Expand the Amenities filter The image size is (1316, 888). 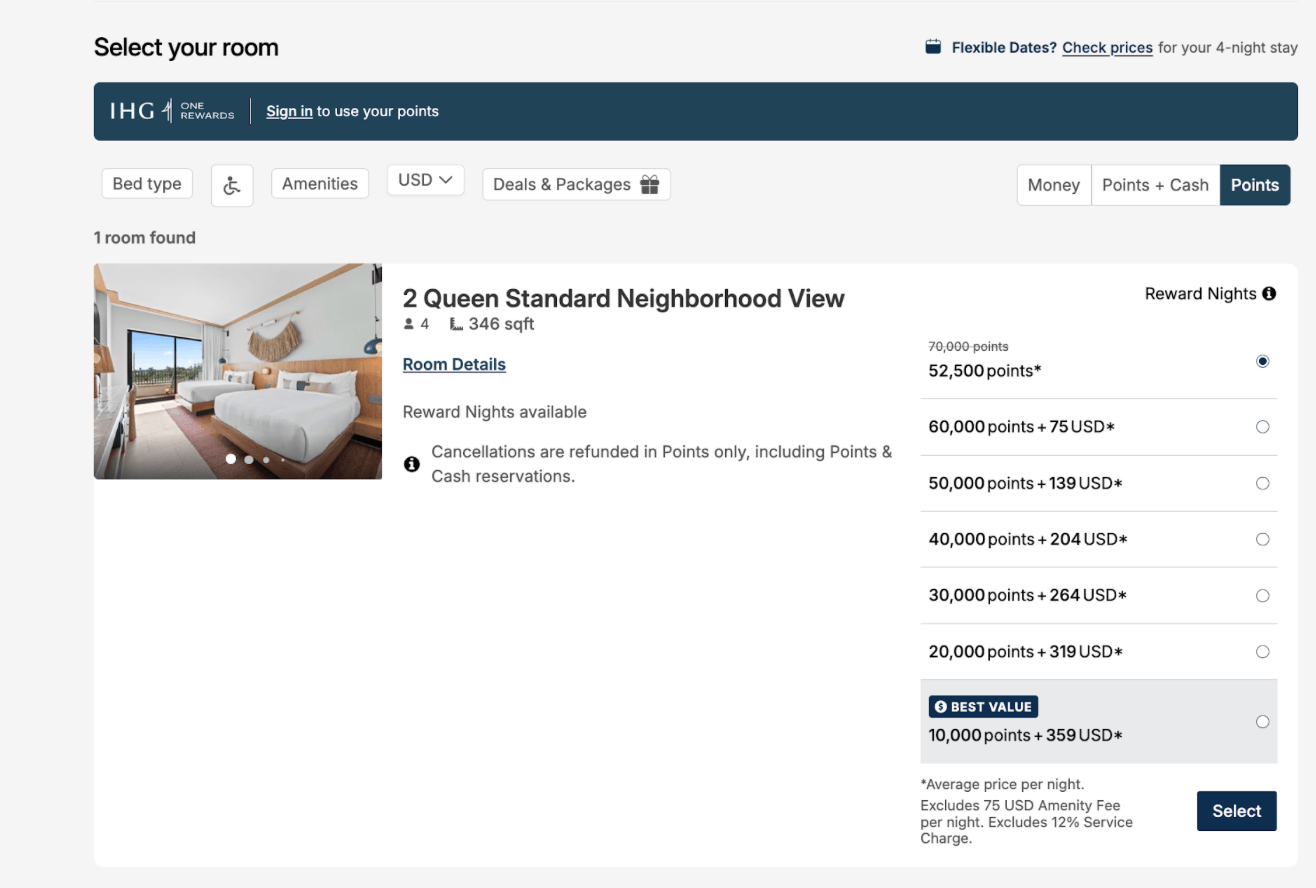(x=320, y=184)
